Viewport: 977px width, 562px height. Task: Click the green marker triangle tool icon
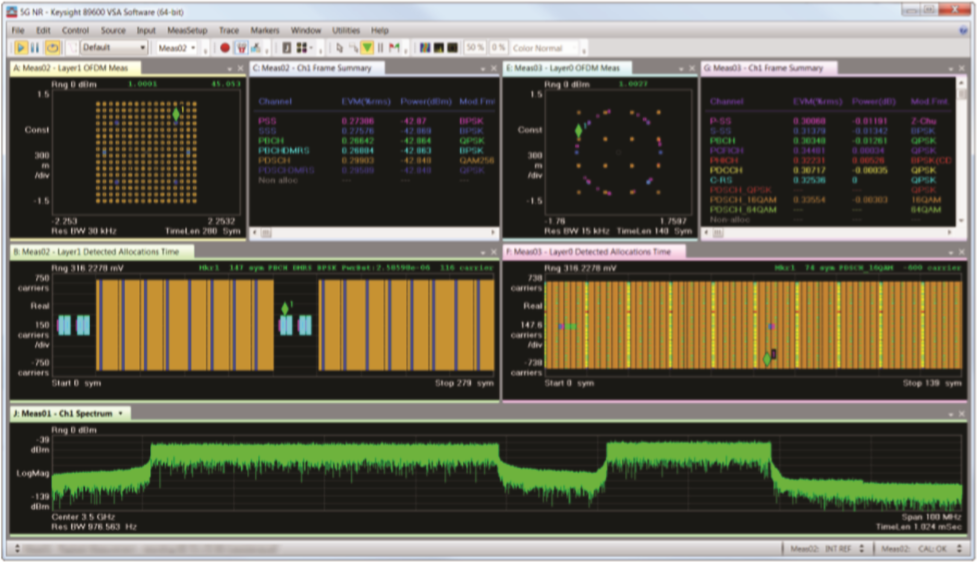[367, 47]
